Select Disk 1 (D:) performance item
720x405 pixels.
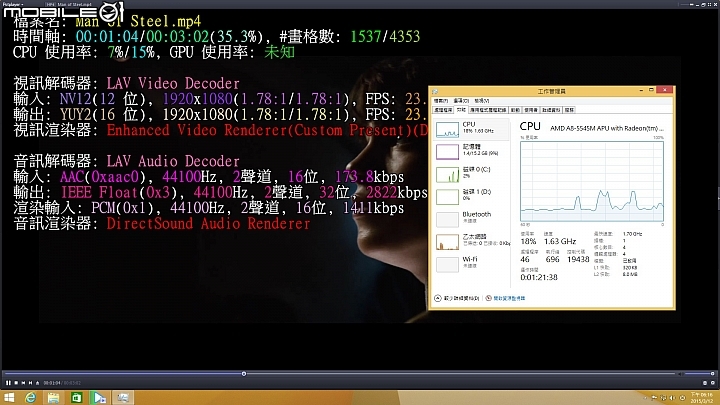(472, 197)
